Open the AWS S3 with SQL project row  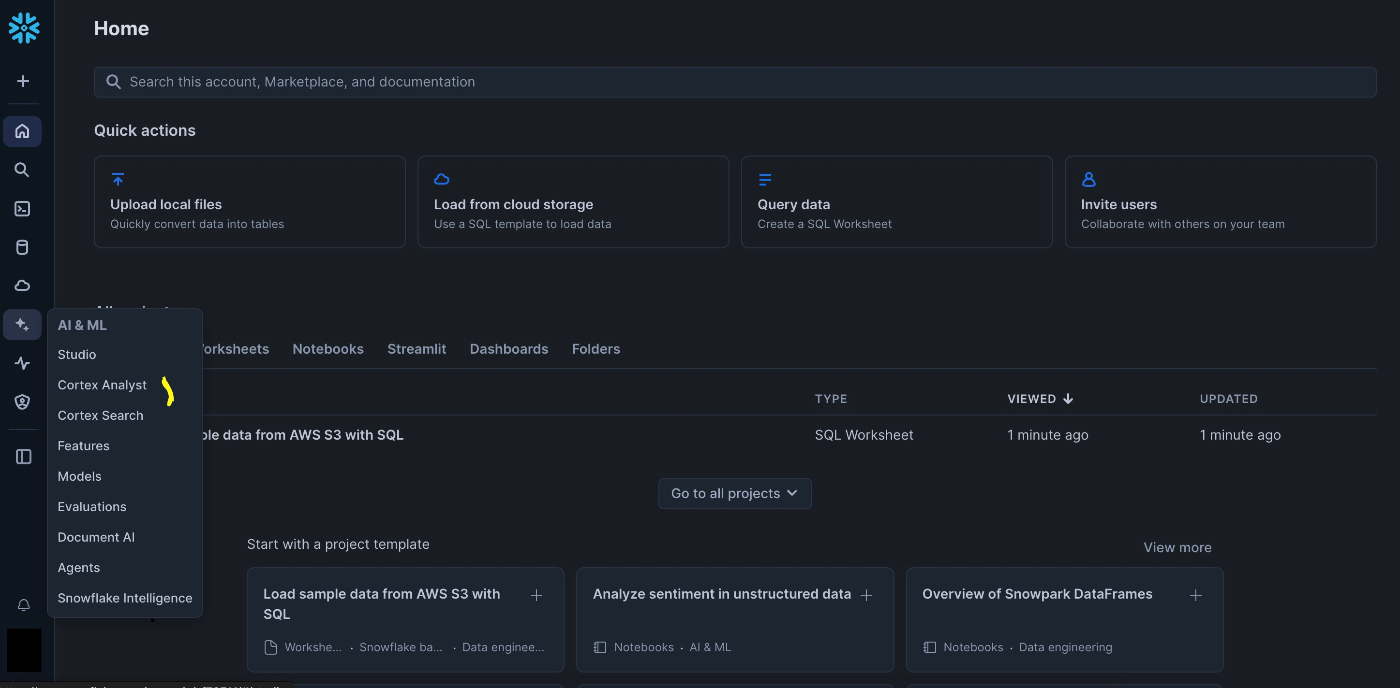click(x=735, y=435)
